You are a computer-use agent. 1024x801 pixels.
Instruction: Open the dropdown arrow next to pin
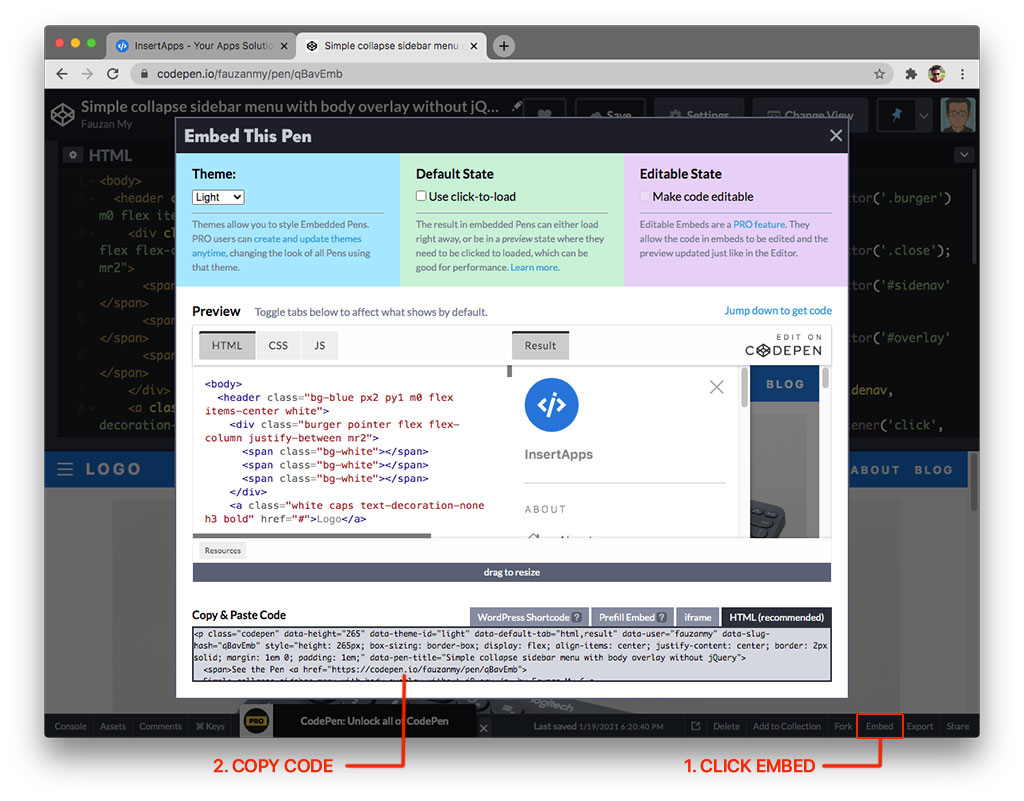(x=923, y=116)
